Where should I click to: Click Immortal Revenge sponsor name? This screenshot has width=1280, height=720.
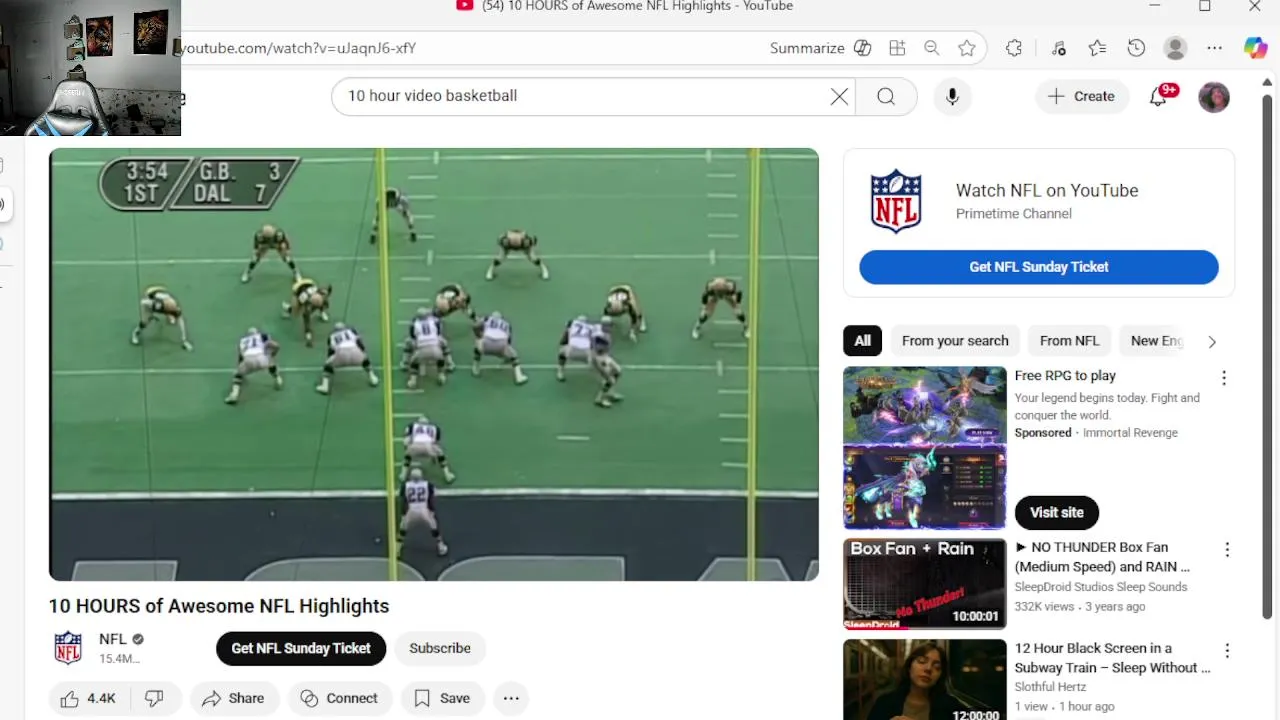(x=1130, y=433)
